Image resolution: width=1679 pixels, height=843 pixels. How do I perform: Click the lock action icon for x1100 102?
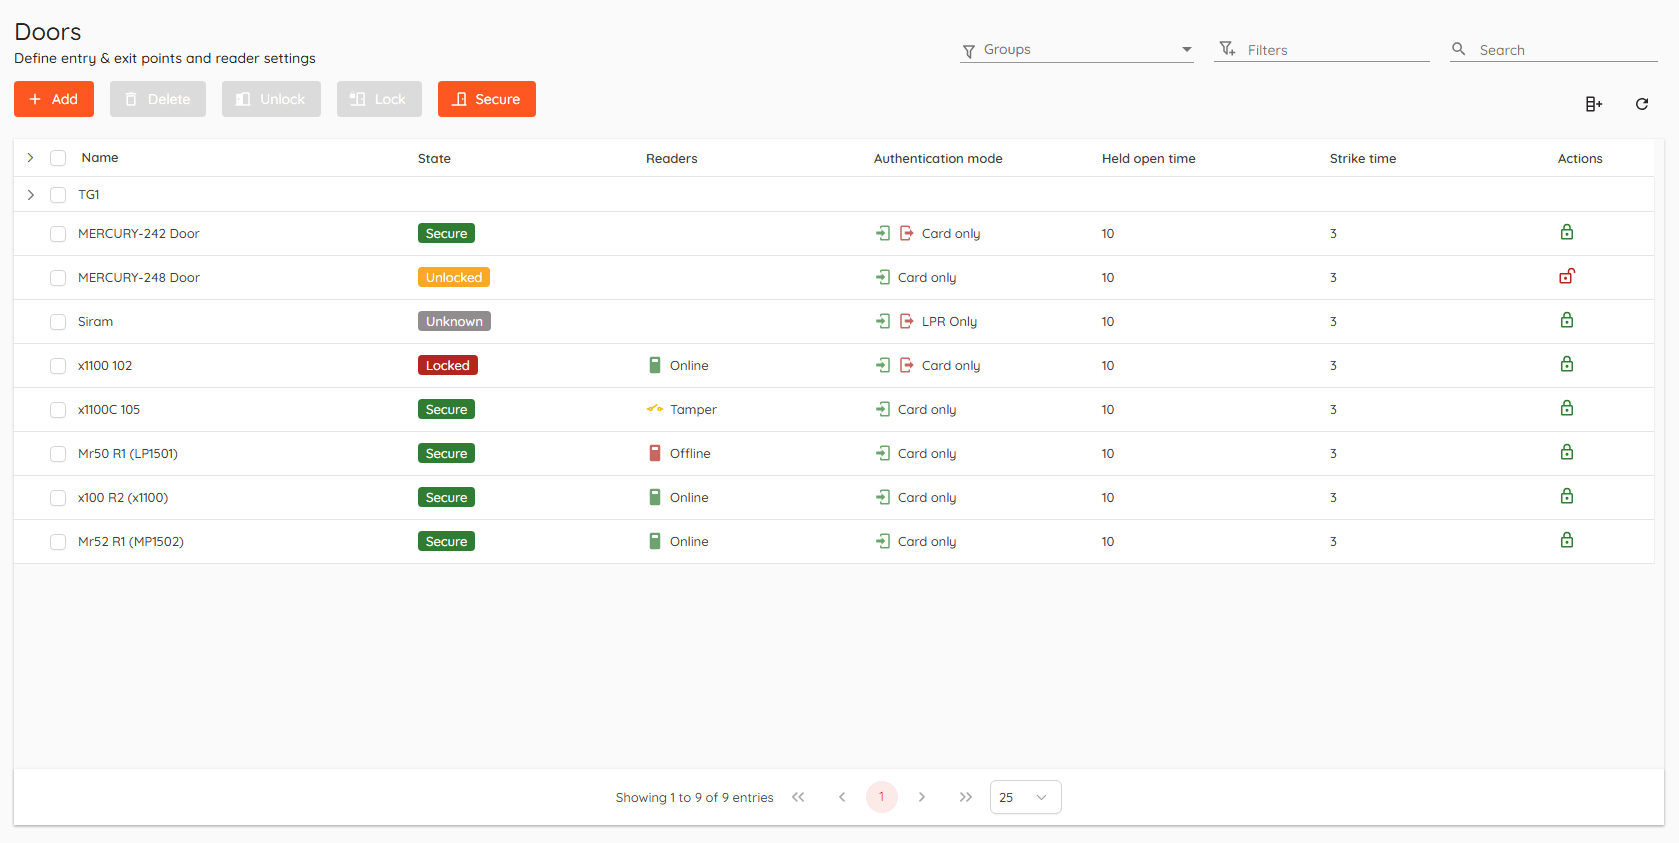1566,365
